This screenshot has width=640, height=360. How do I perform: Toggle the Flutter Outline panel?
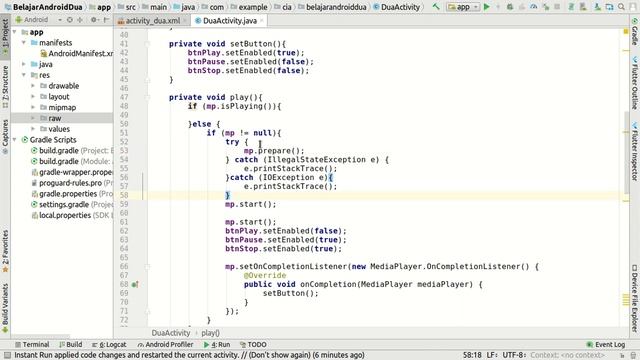pyautogui.click(x=635, y=83)
